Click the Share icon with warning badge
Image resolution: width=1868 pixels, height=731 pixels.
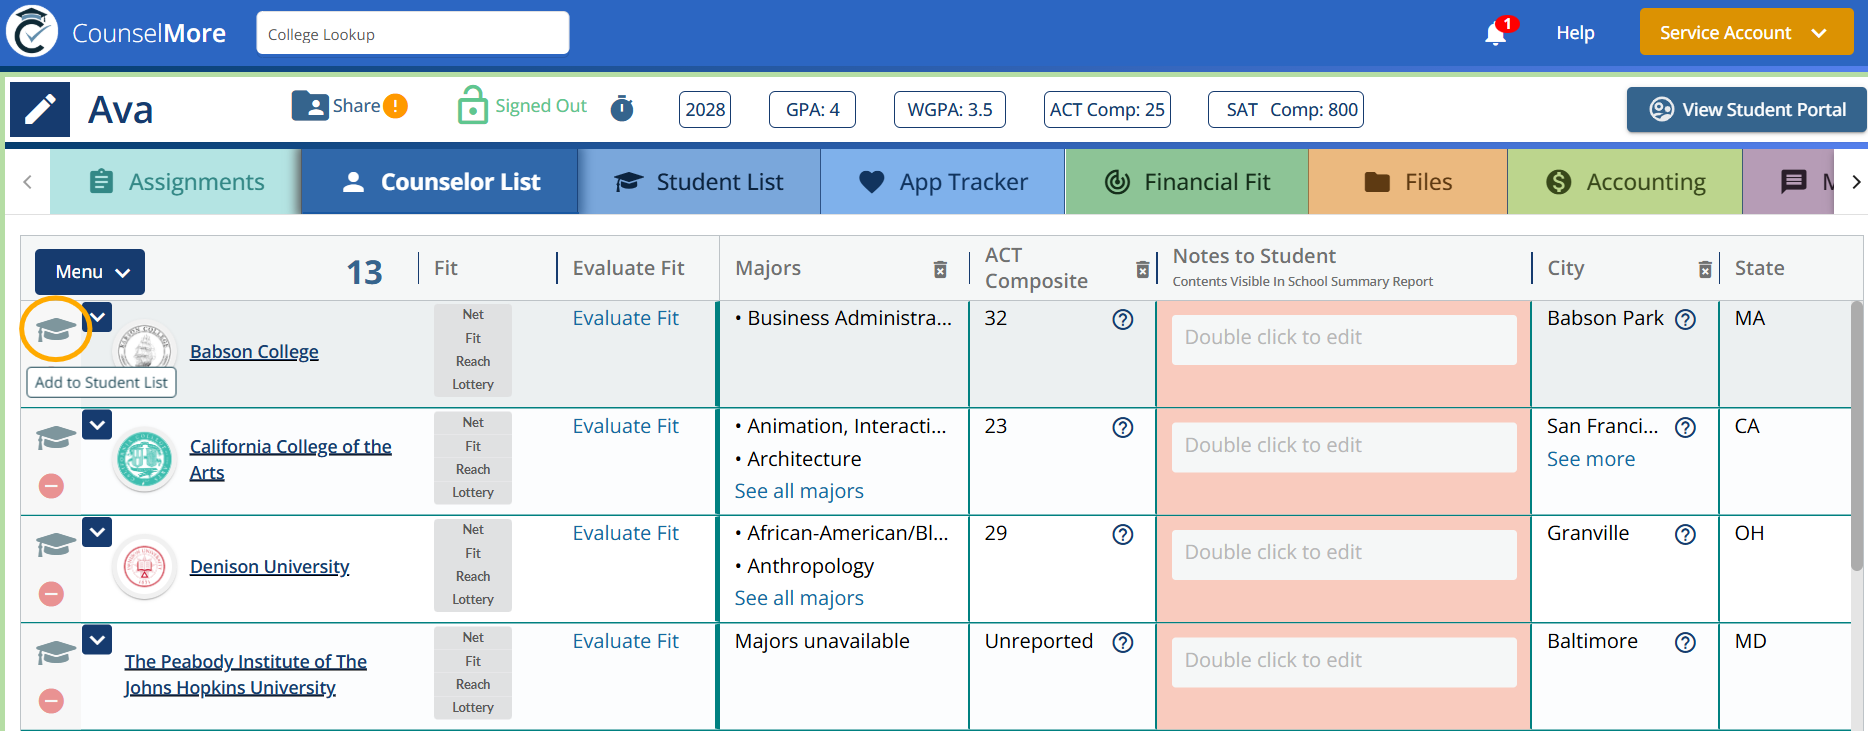(349, 106)
